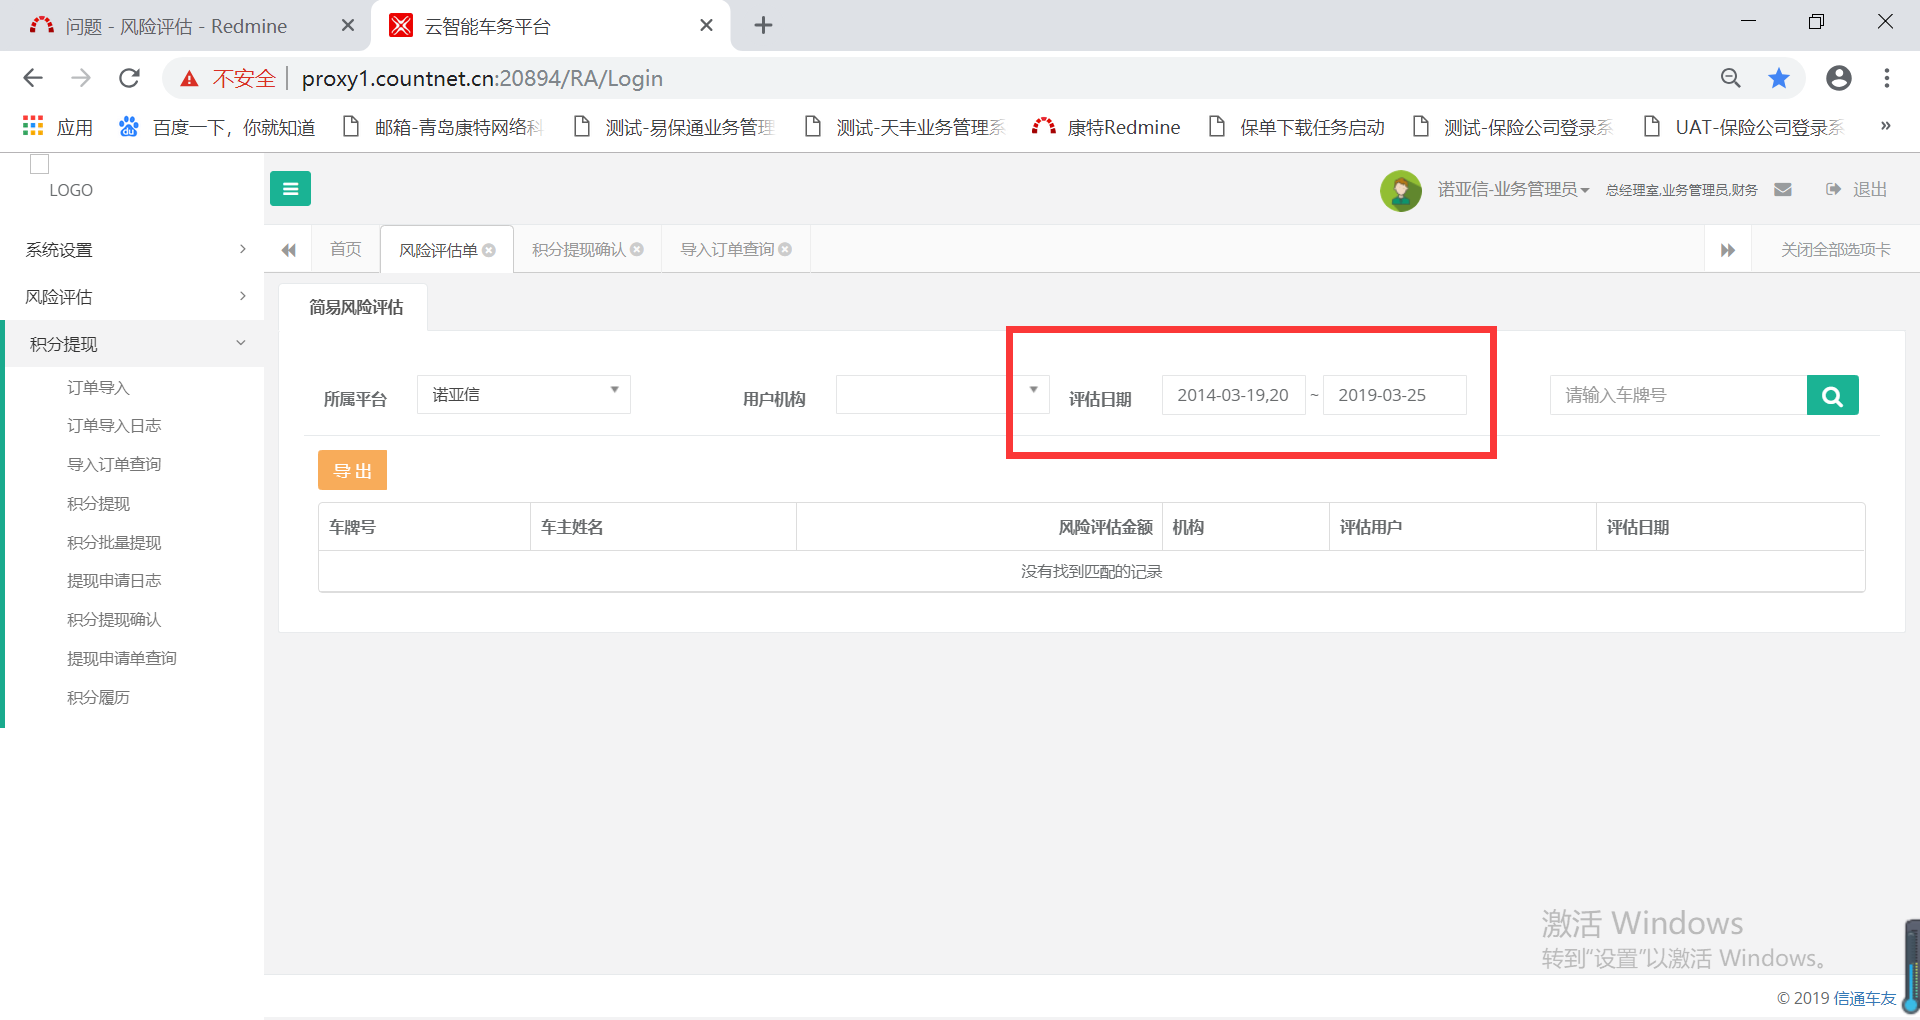Click the green hamburger menu toggle
Image resolution: width=1920 pixels, height=1020 pixels.
pos(290,188)
